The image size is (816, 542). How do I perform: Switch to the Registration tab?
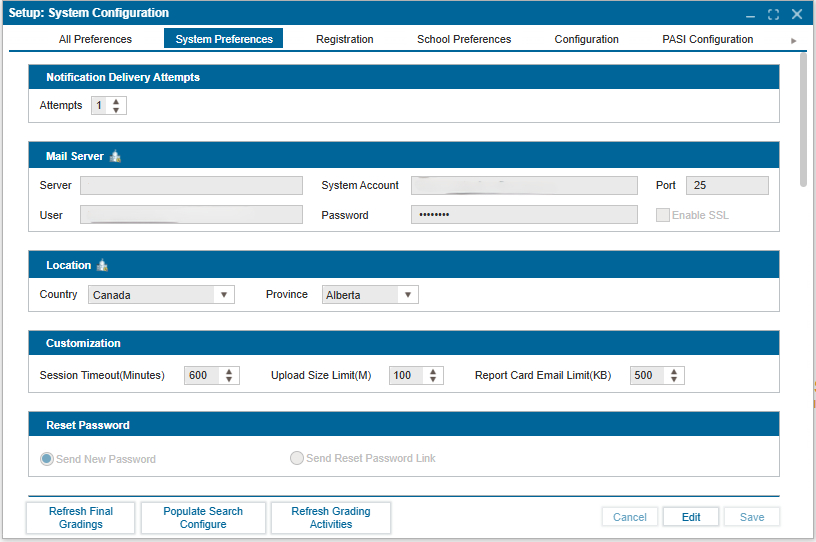[344, 40]
